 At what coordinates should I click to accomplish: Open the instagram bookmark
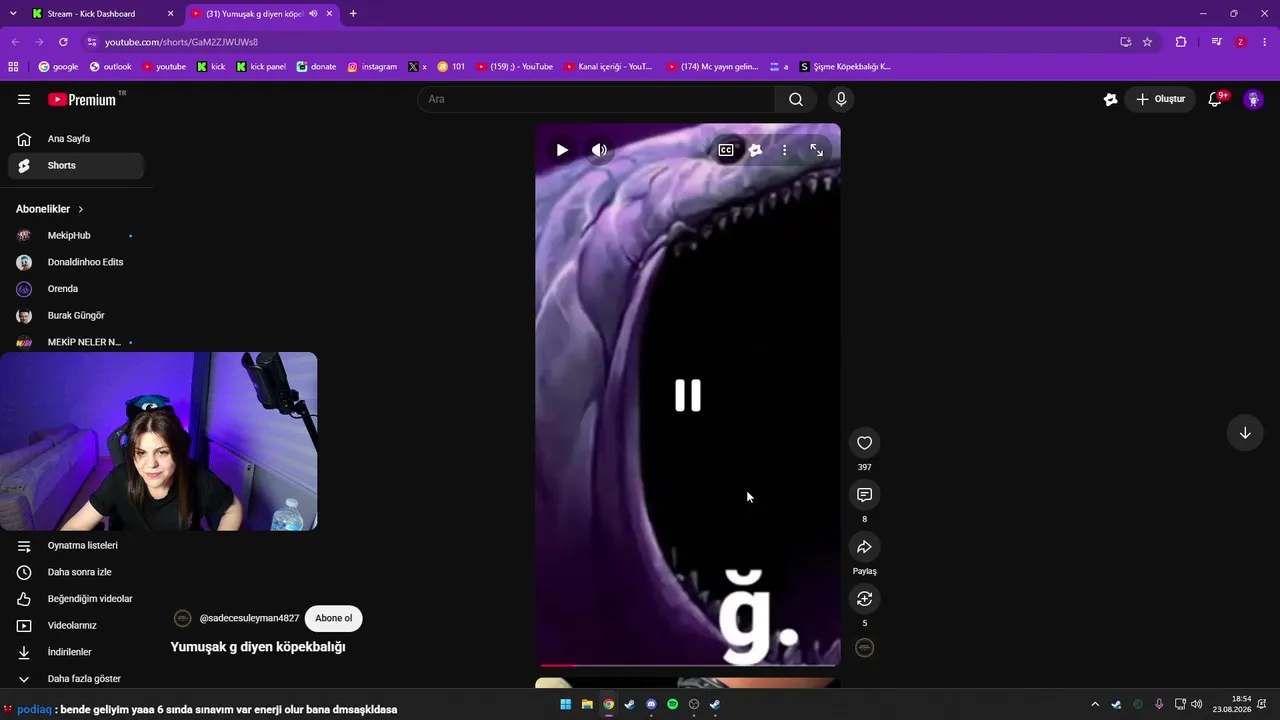click(x=372, y=67)
